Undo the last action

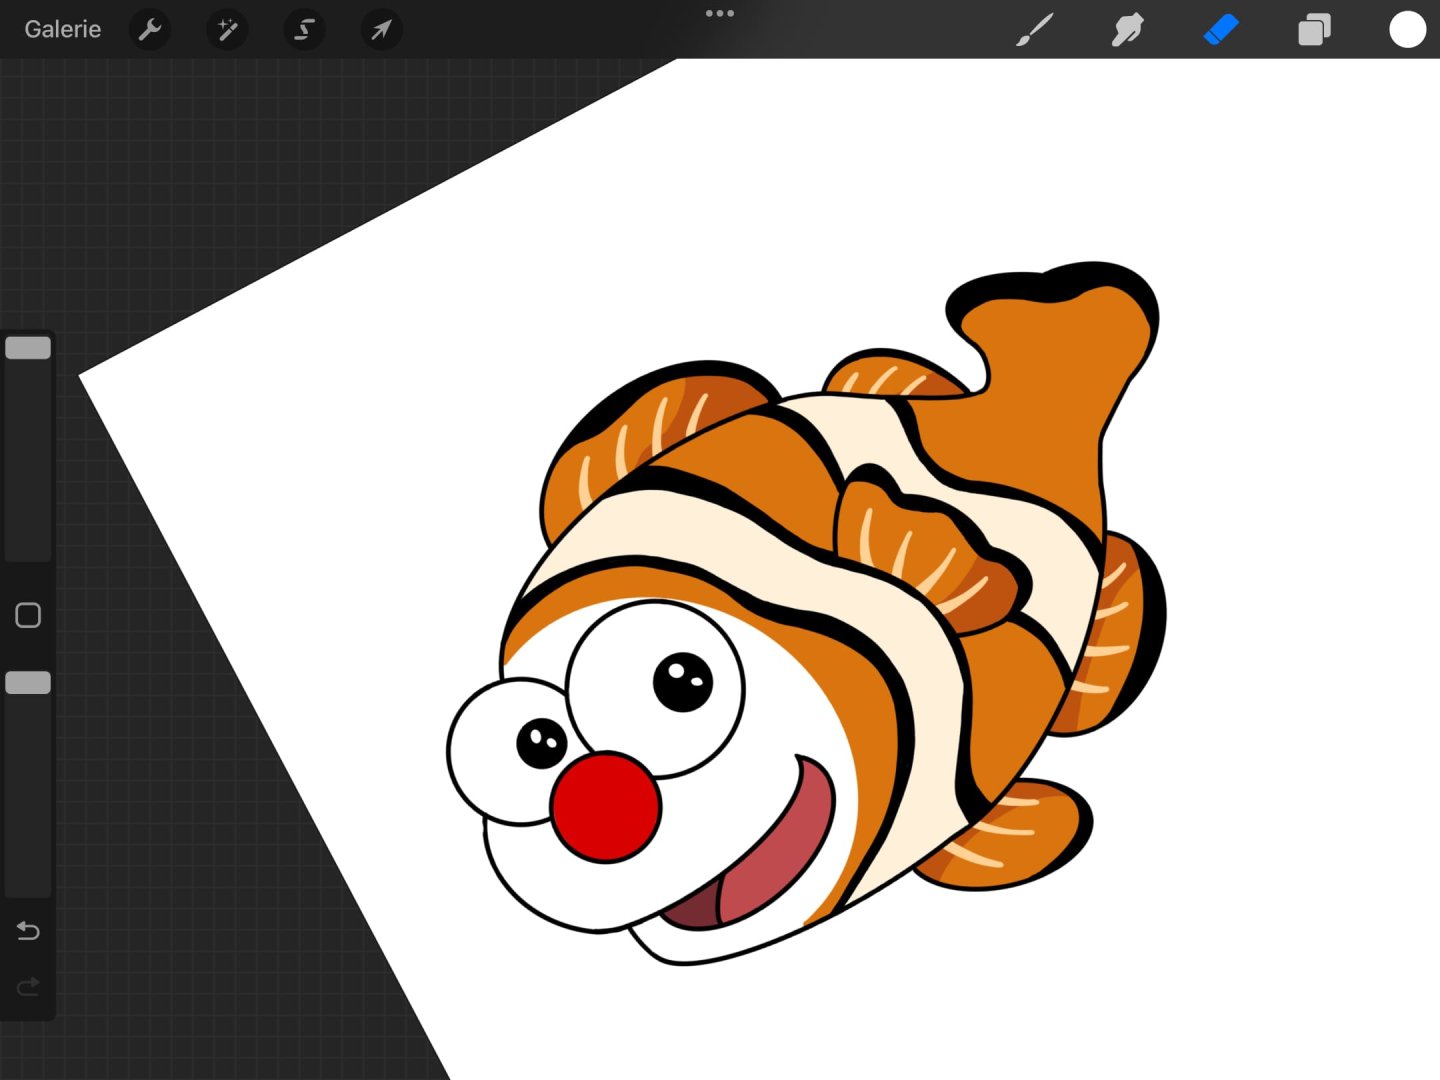pos(28,931)
